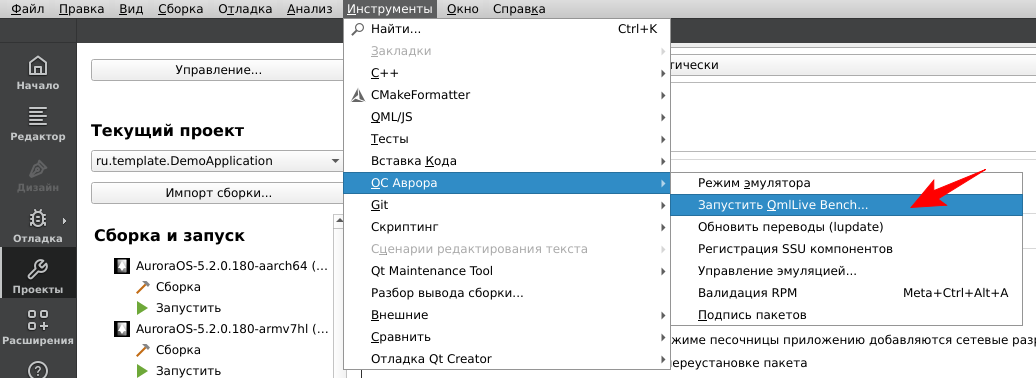Click the green run arrow under aarch64 kit
Viewport: 1036px width, 378px height.
[142, 307]
